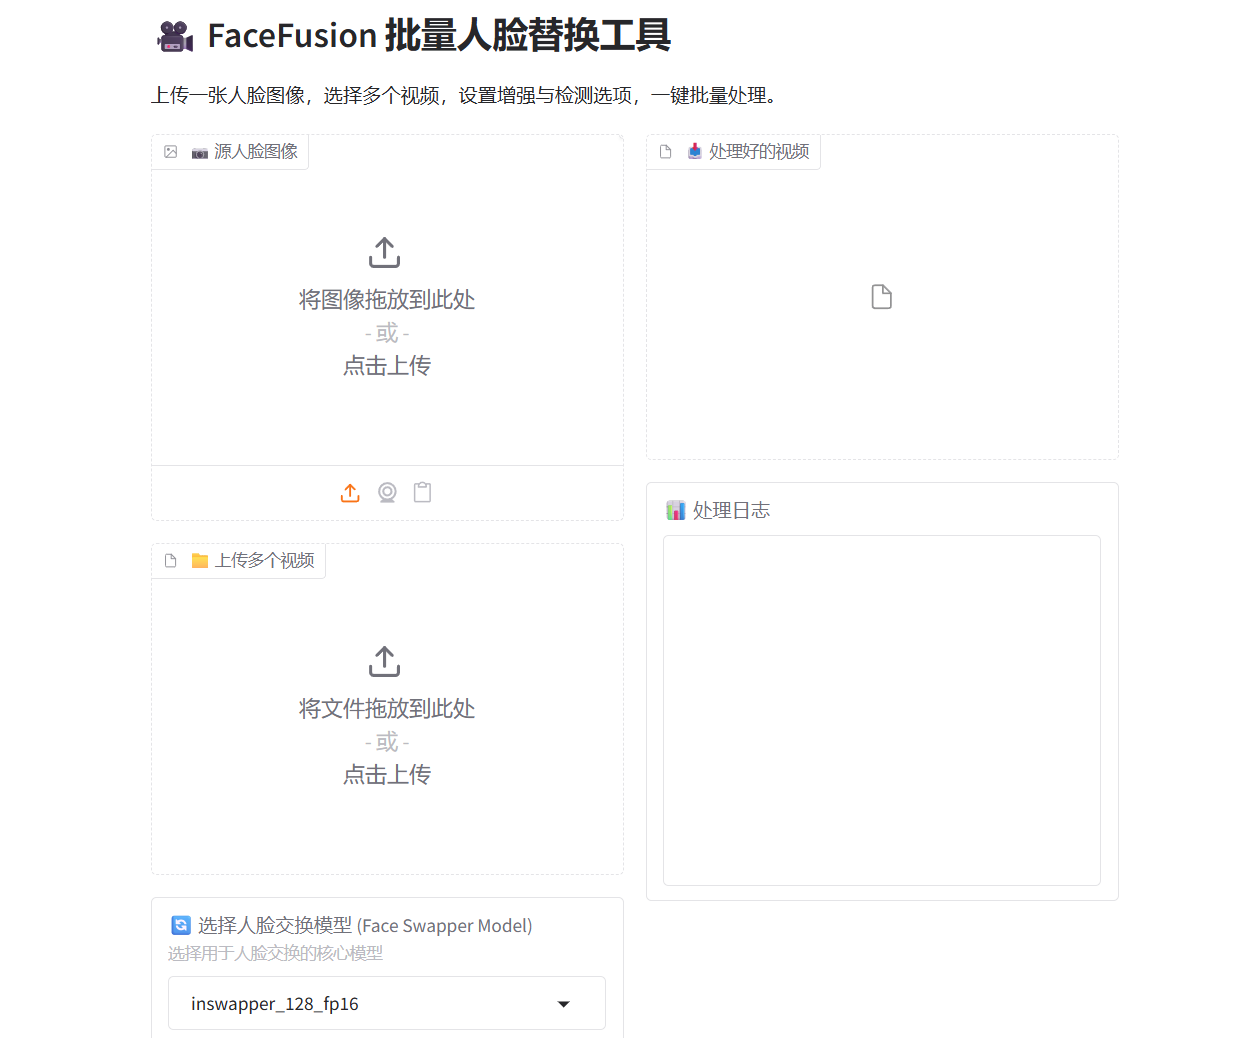The image size is (1258, 1038).
Task: Click the 选择用于人脸交换的核心模型 description text
Action: pos(275,954)
